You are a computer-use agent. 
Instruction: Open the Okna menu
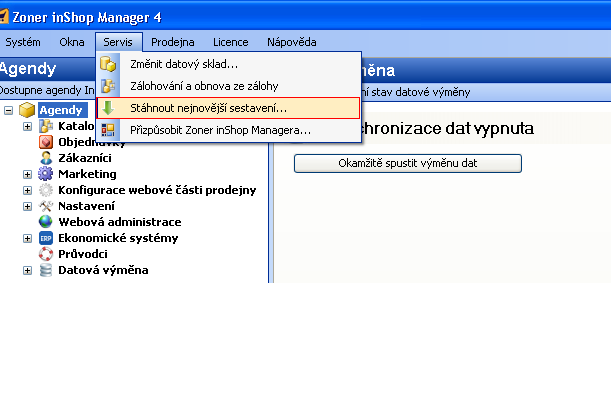72,42
